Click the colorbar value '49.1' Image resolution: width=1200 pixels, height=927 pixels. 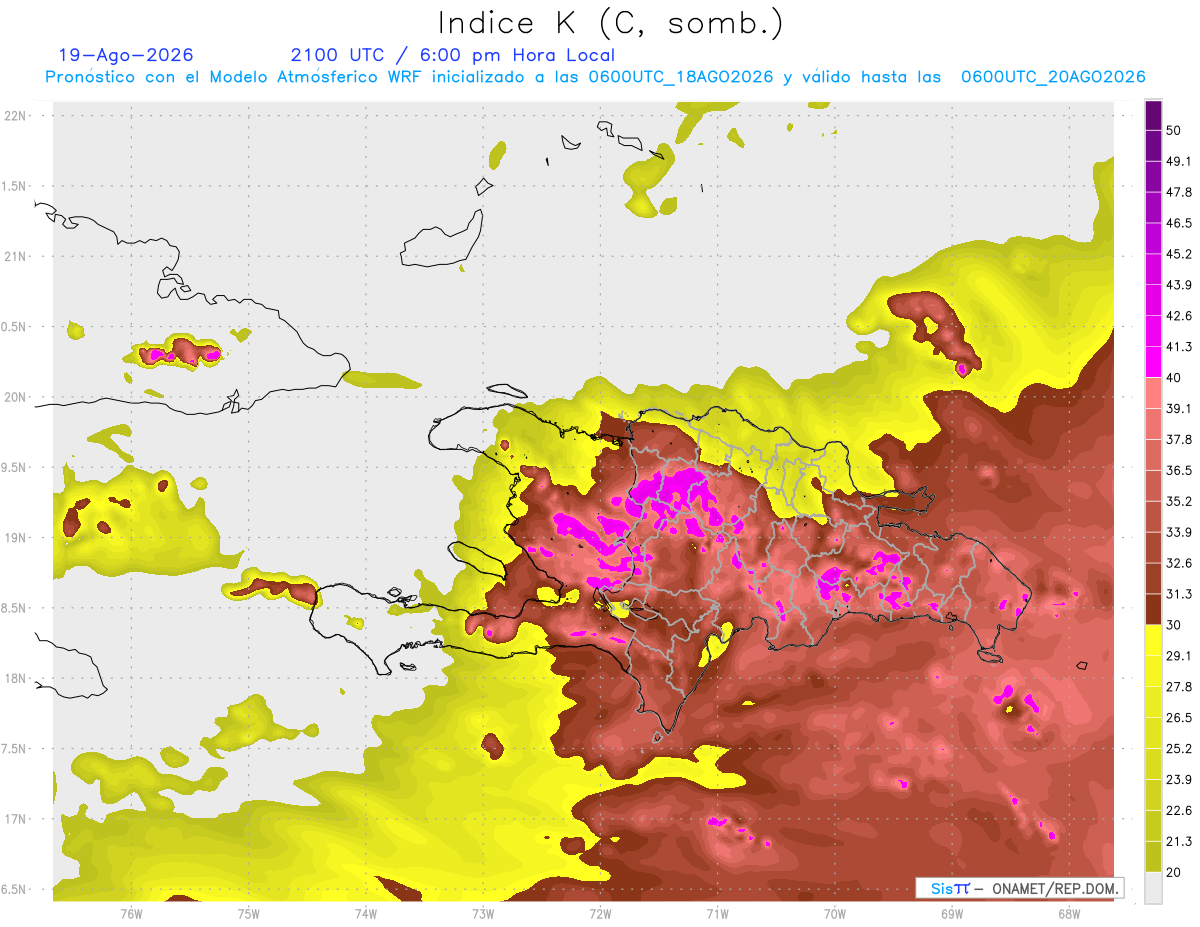coord(1179,161)
